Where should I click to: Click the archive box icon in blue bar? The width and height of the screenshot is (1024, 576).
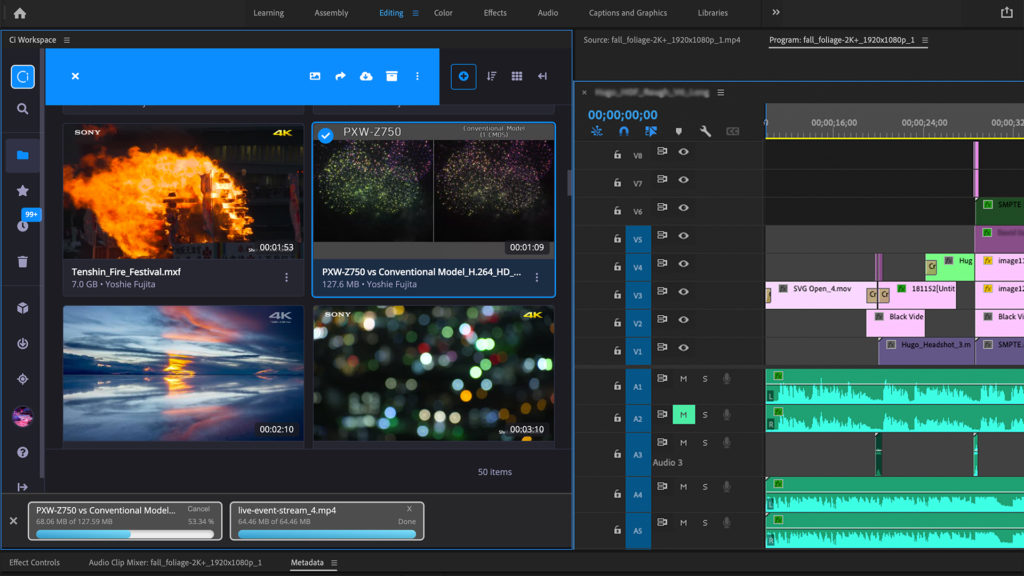(391, 76)
